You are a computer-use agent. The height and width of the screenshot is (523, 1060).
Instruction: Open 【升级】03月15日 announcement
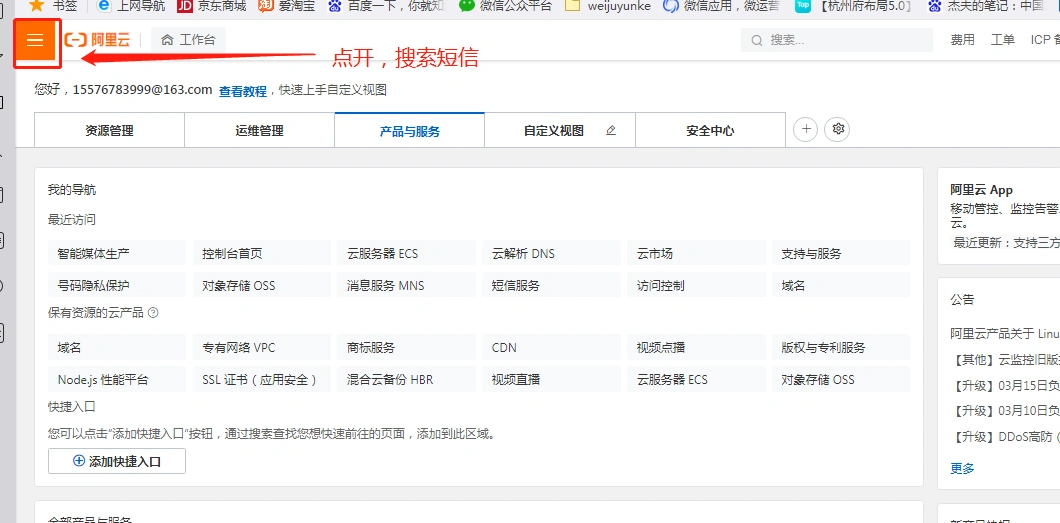tap(1005, 386)
